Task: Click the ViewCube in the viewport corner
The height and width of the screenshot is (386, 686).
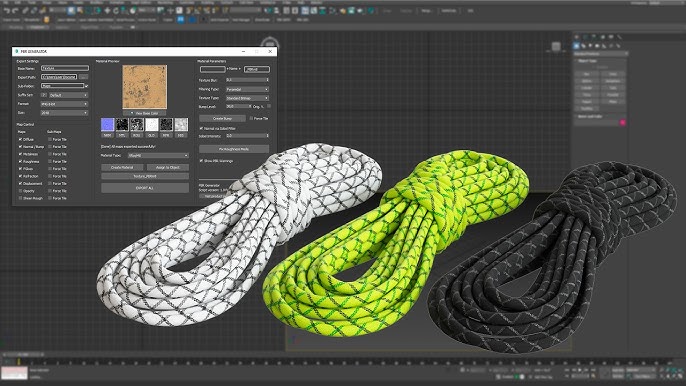Action: coord(556,47)
